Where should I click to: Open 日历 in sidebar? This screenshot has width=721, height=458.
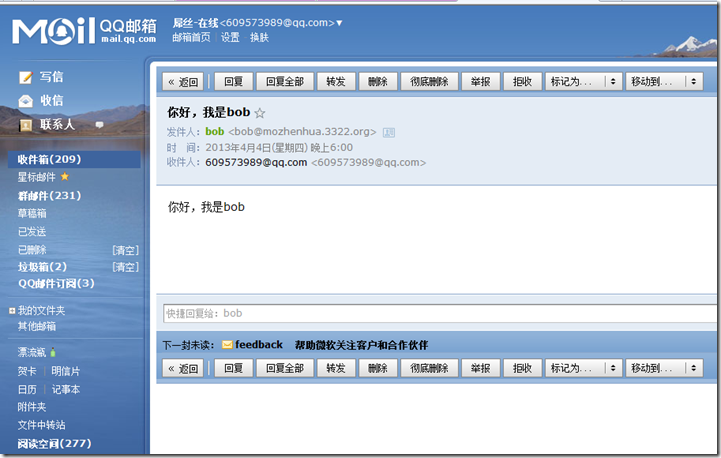tap(27, 389)
